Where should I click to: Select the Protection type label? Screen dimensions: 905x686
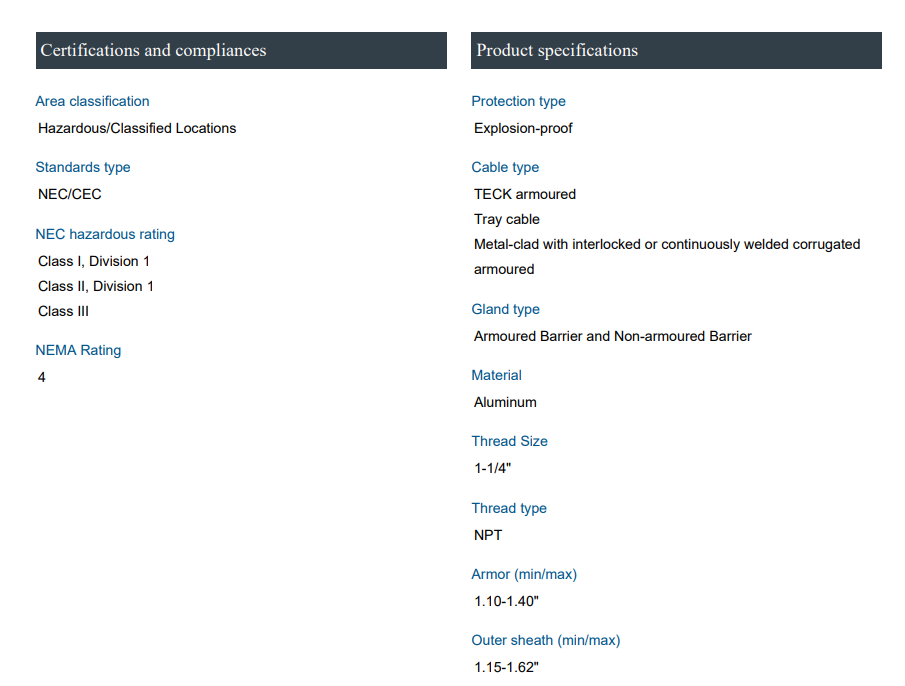pos(518,101)
